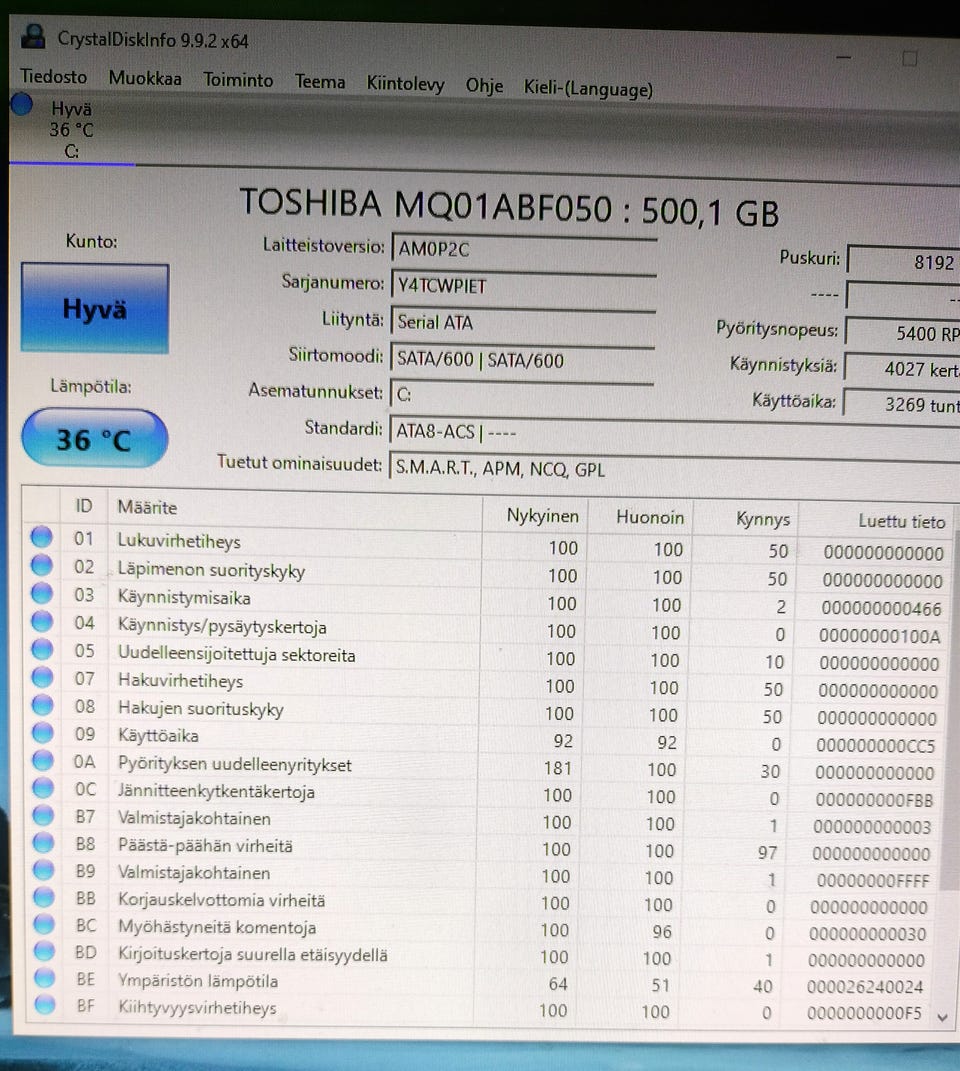Click the Luettu tieto column header
Image resolution: width=960 pixels, height=1071 pixels.
point(875,521)
